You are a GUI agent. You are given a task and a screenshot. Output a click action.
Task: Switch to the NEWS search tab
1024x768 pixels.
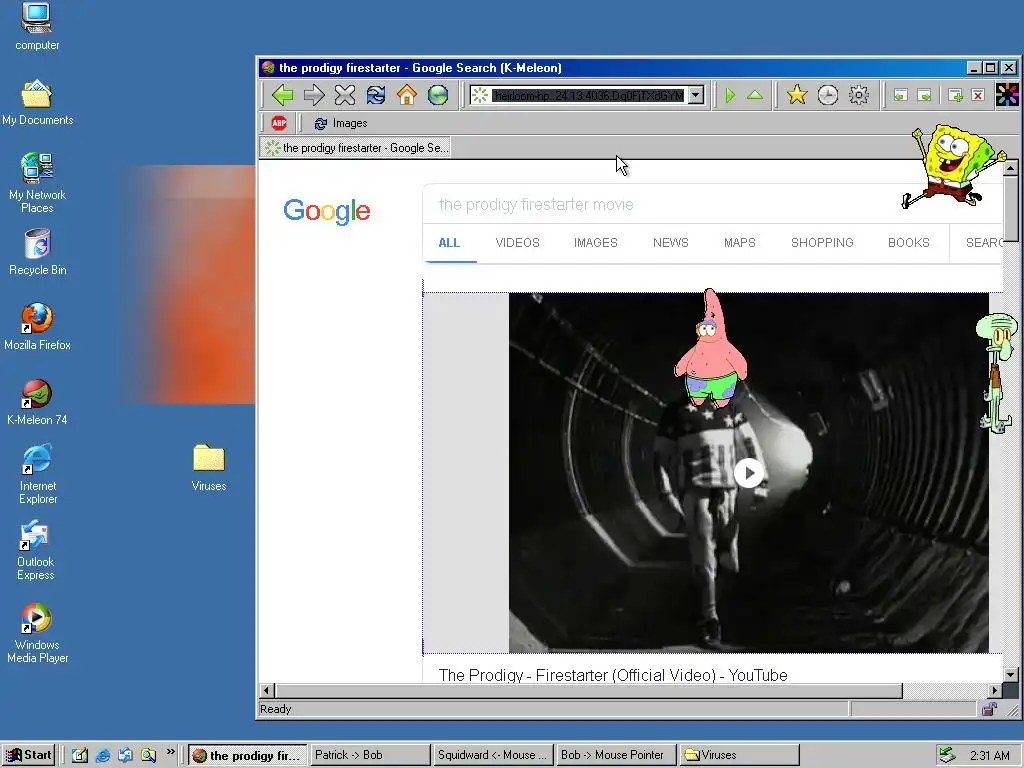[x=671, y=242]
